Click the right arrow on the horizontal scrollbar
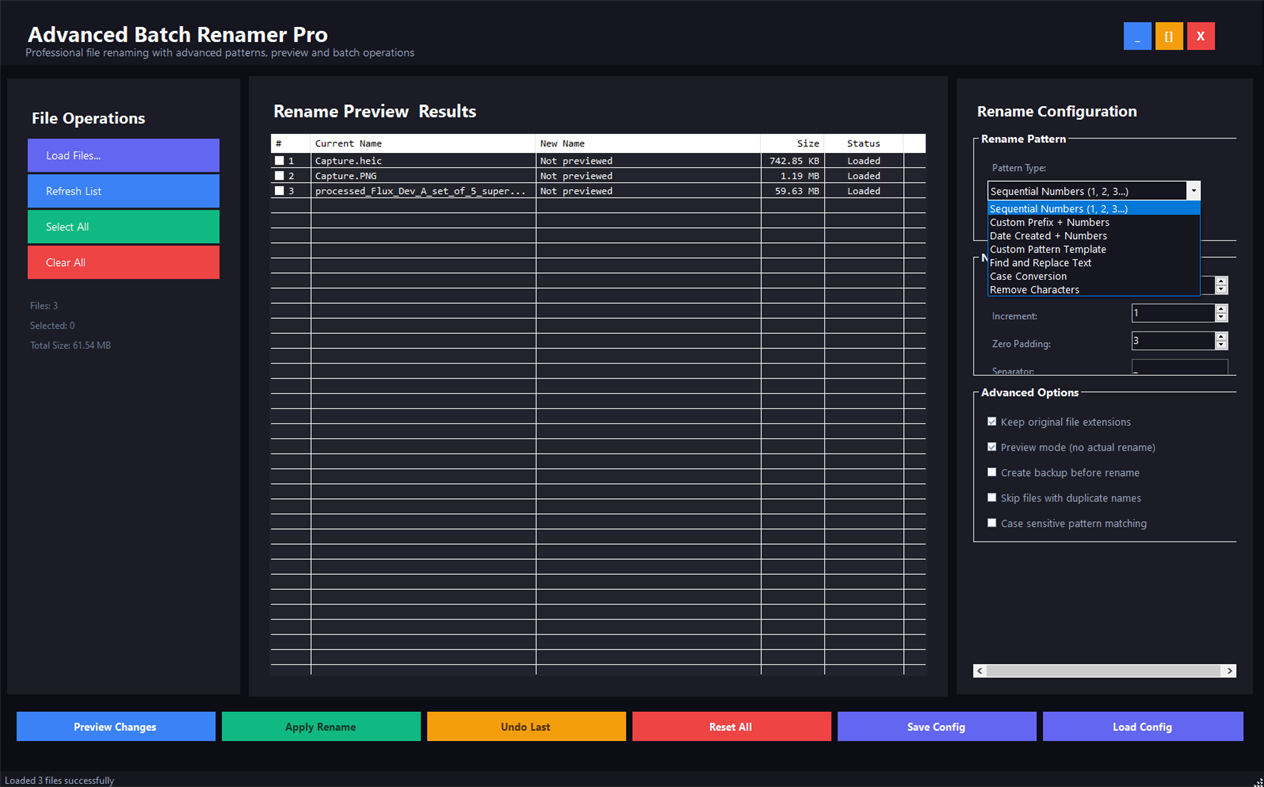 coord(1231,670)
